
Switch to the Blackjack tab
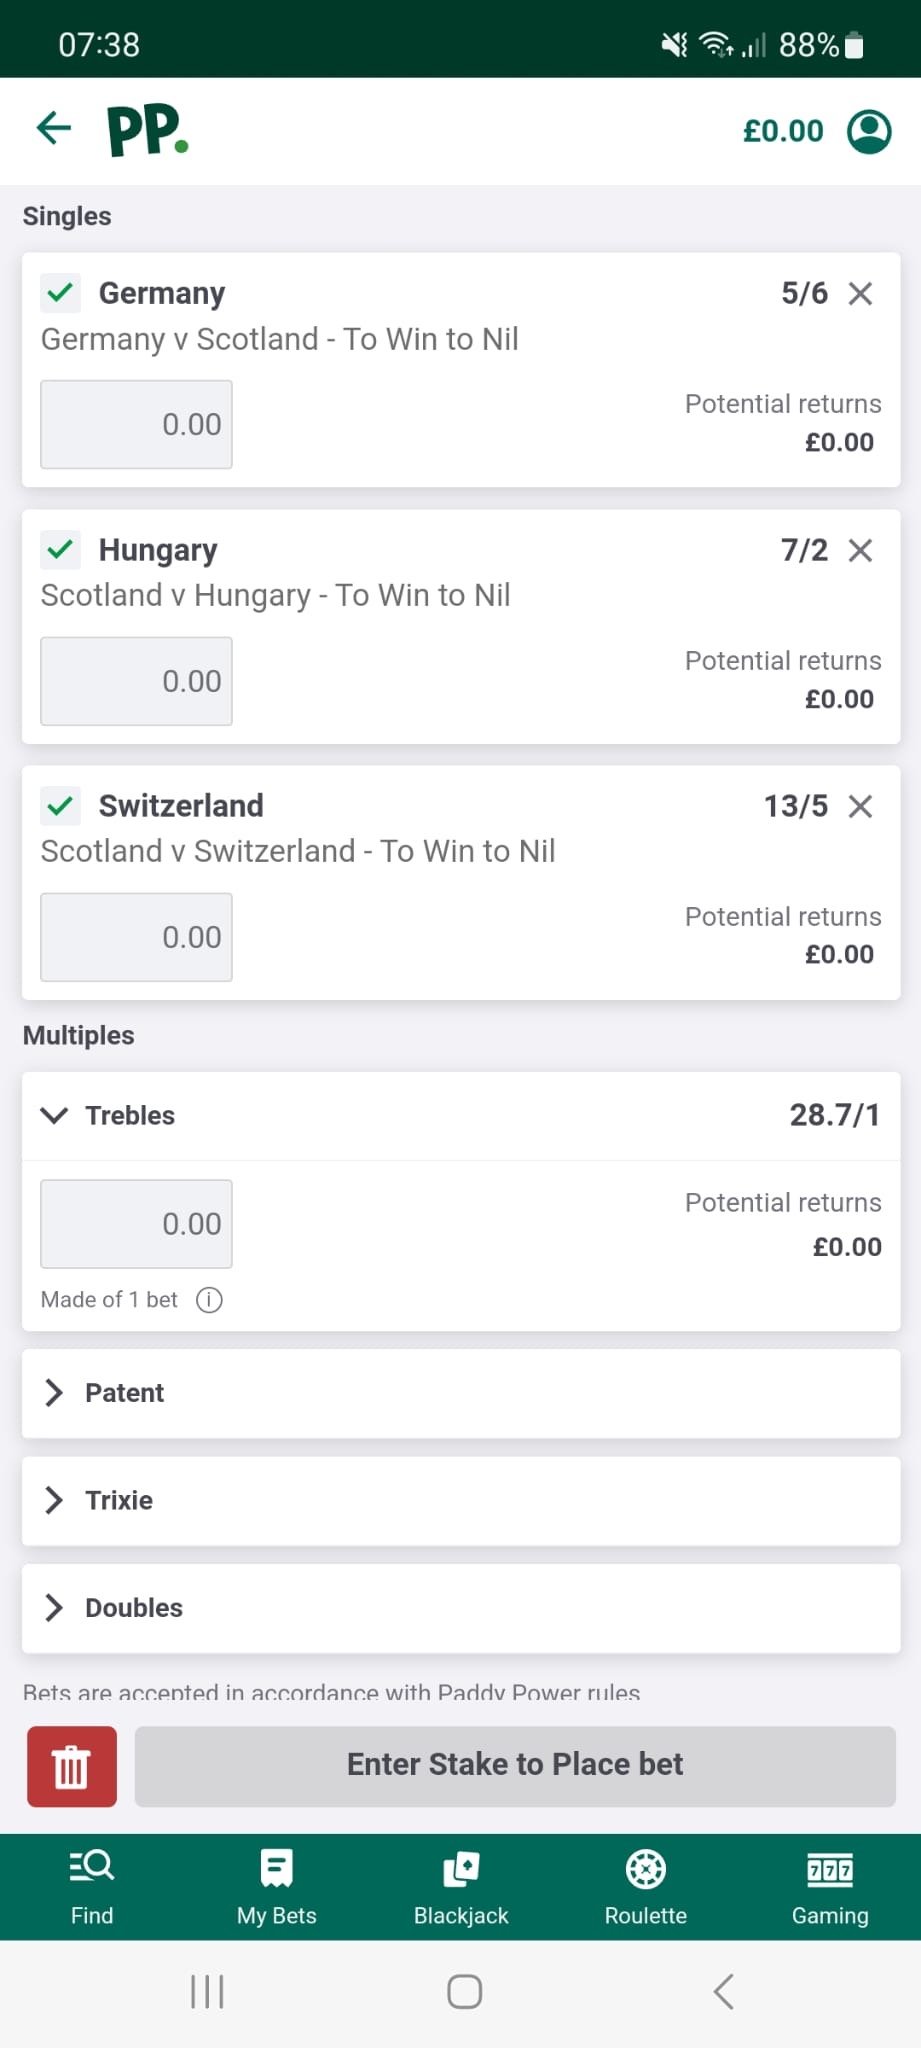click(x=461, y=1887)
